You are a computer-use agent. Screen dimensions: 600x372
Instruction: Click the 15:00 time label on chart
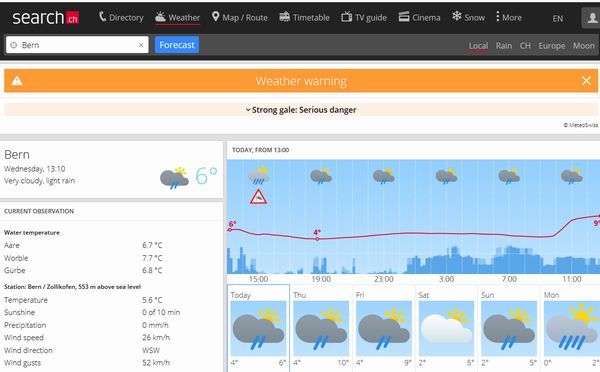pyautogui.click(x=258, y=279)
